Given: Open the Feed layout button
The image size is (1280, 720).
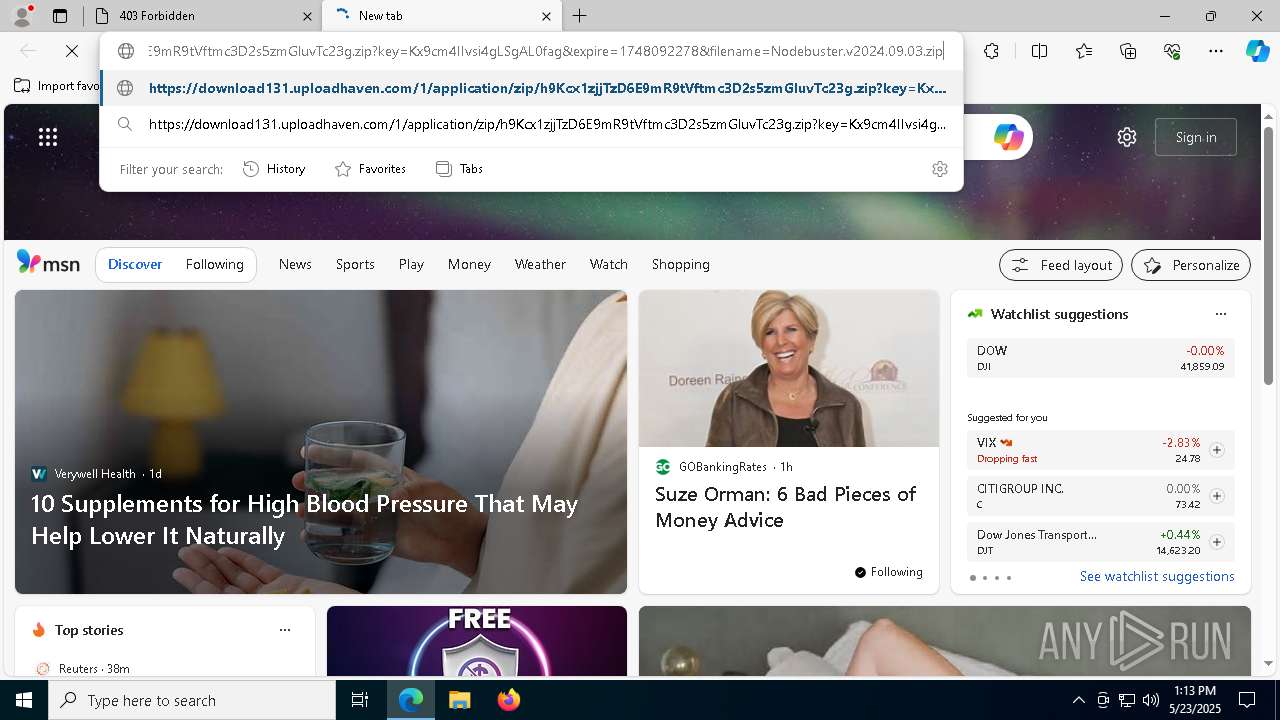Looking at the screenshot, I should coord(1061,265).
